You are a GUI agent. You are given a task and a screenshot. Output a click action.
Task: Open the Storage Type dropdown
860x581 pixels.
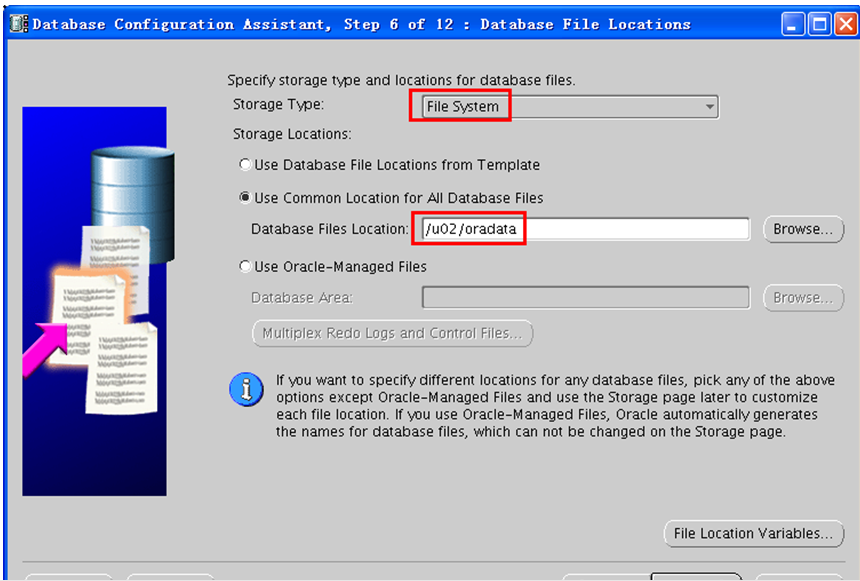[570, 106]
